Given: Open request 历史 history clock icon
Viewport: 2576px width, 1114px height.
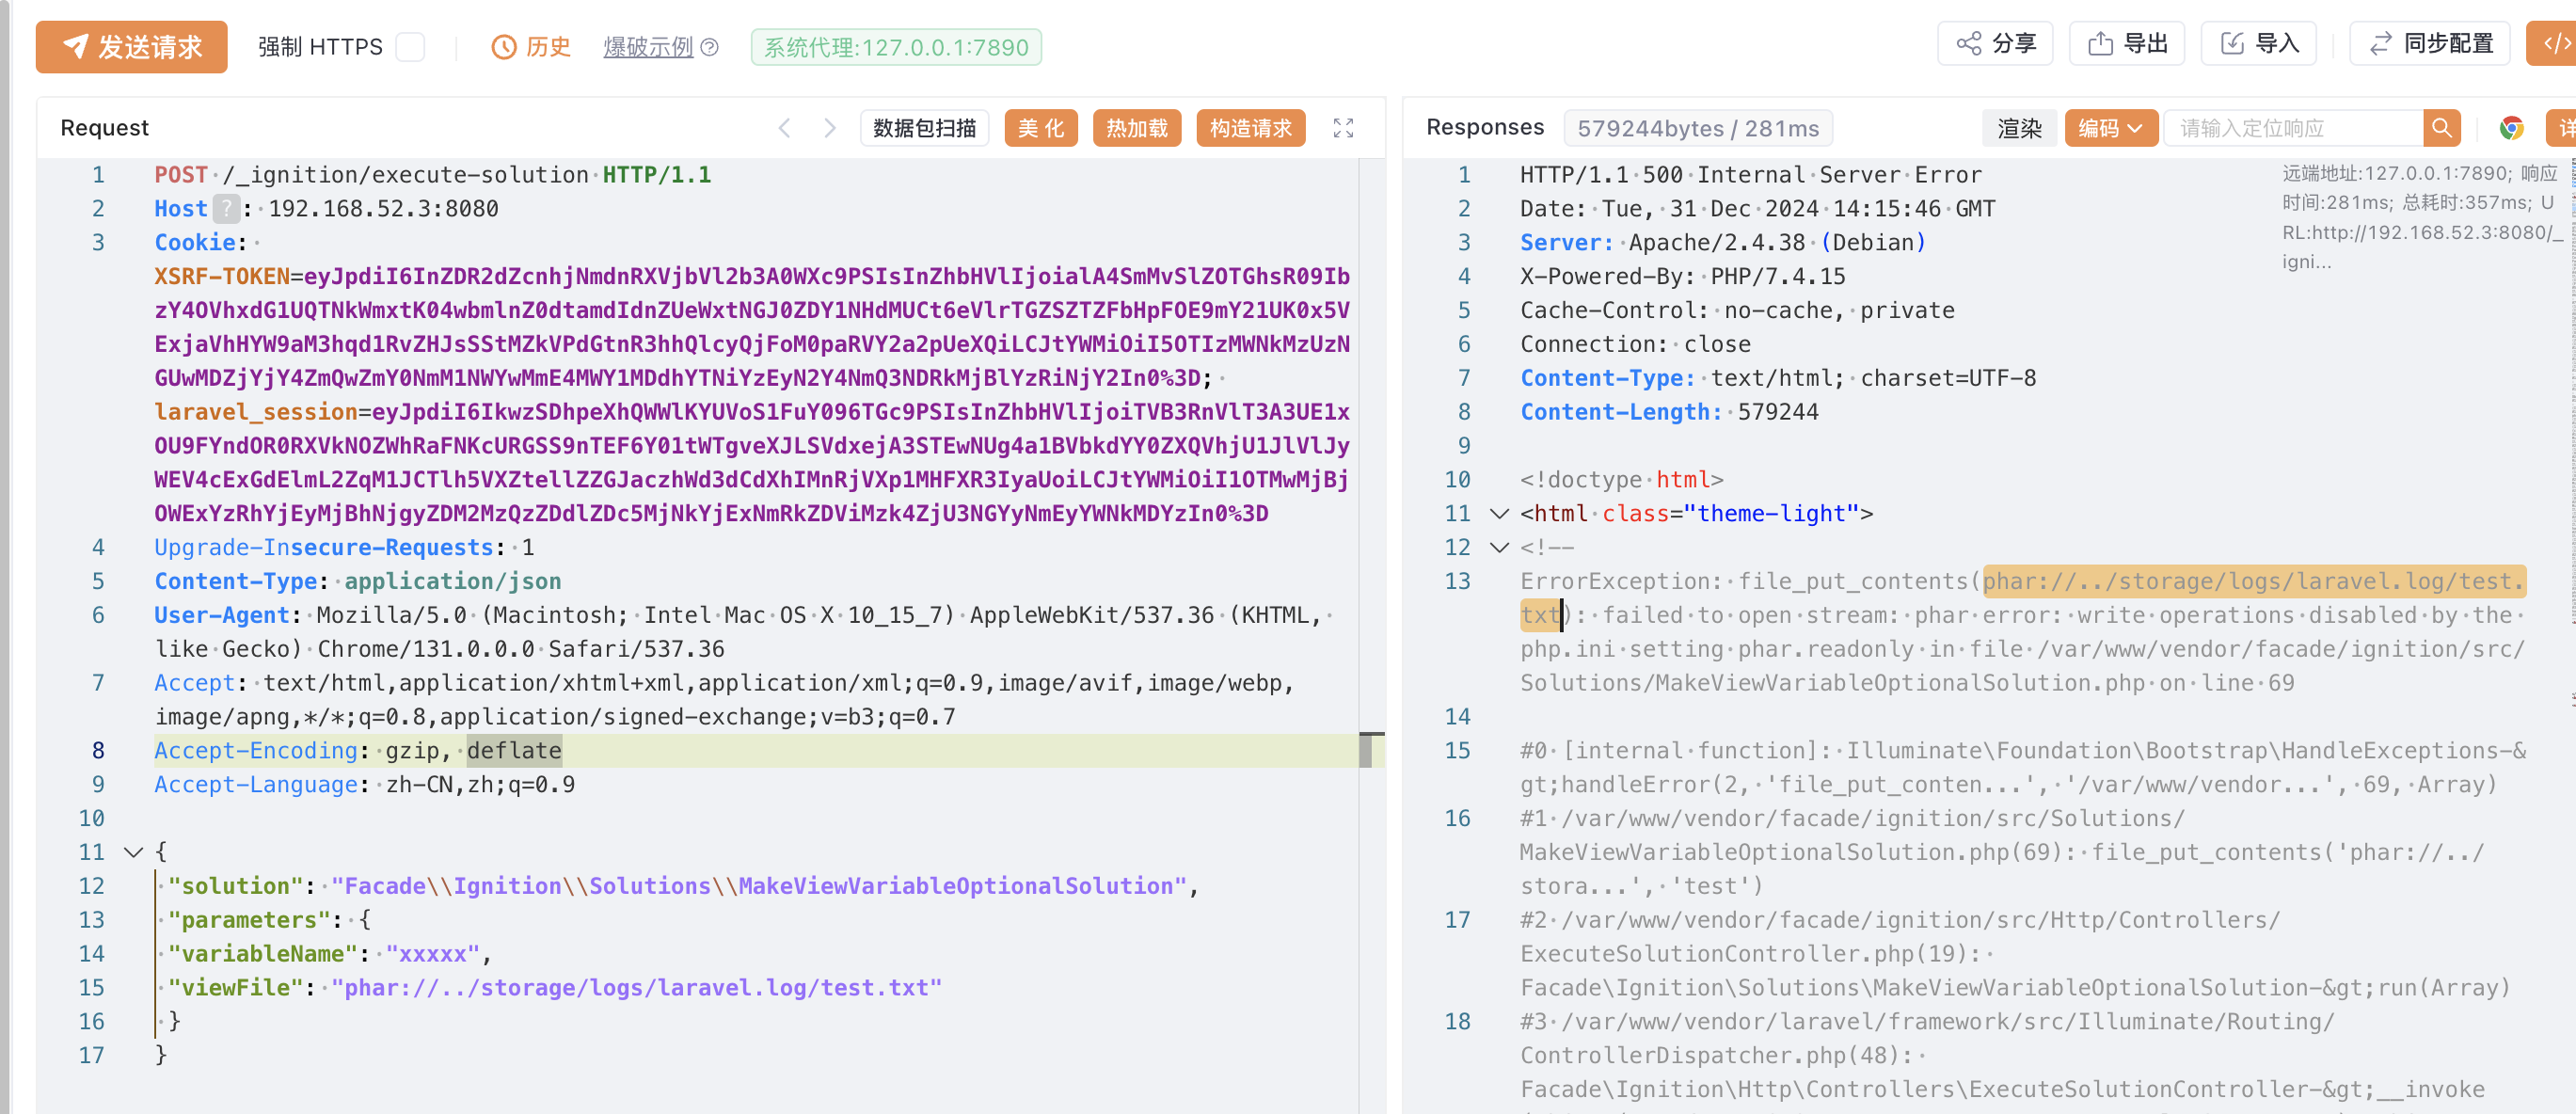Looking at the screenshot, I should coord(504,47).
